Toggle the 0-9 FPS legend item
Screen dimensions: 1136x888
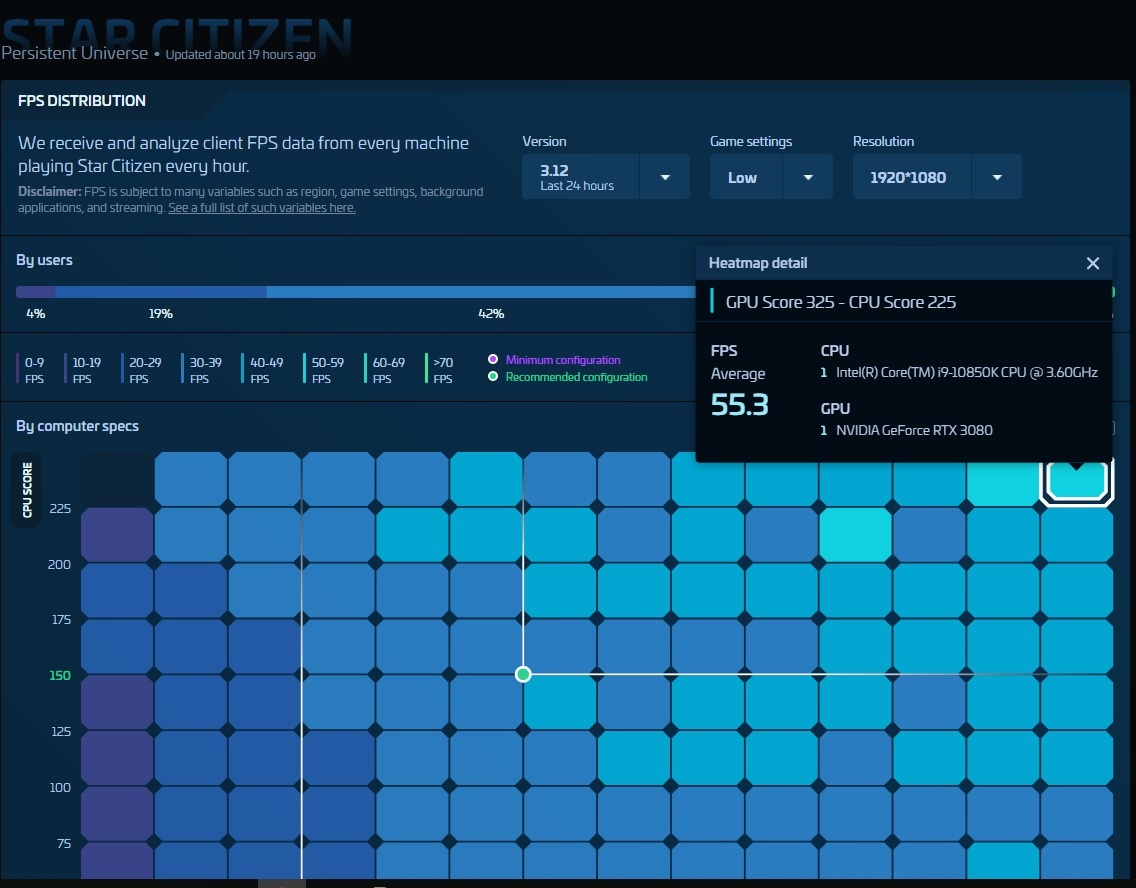coord(33,369)
